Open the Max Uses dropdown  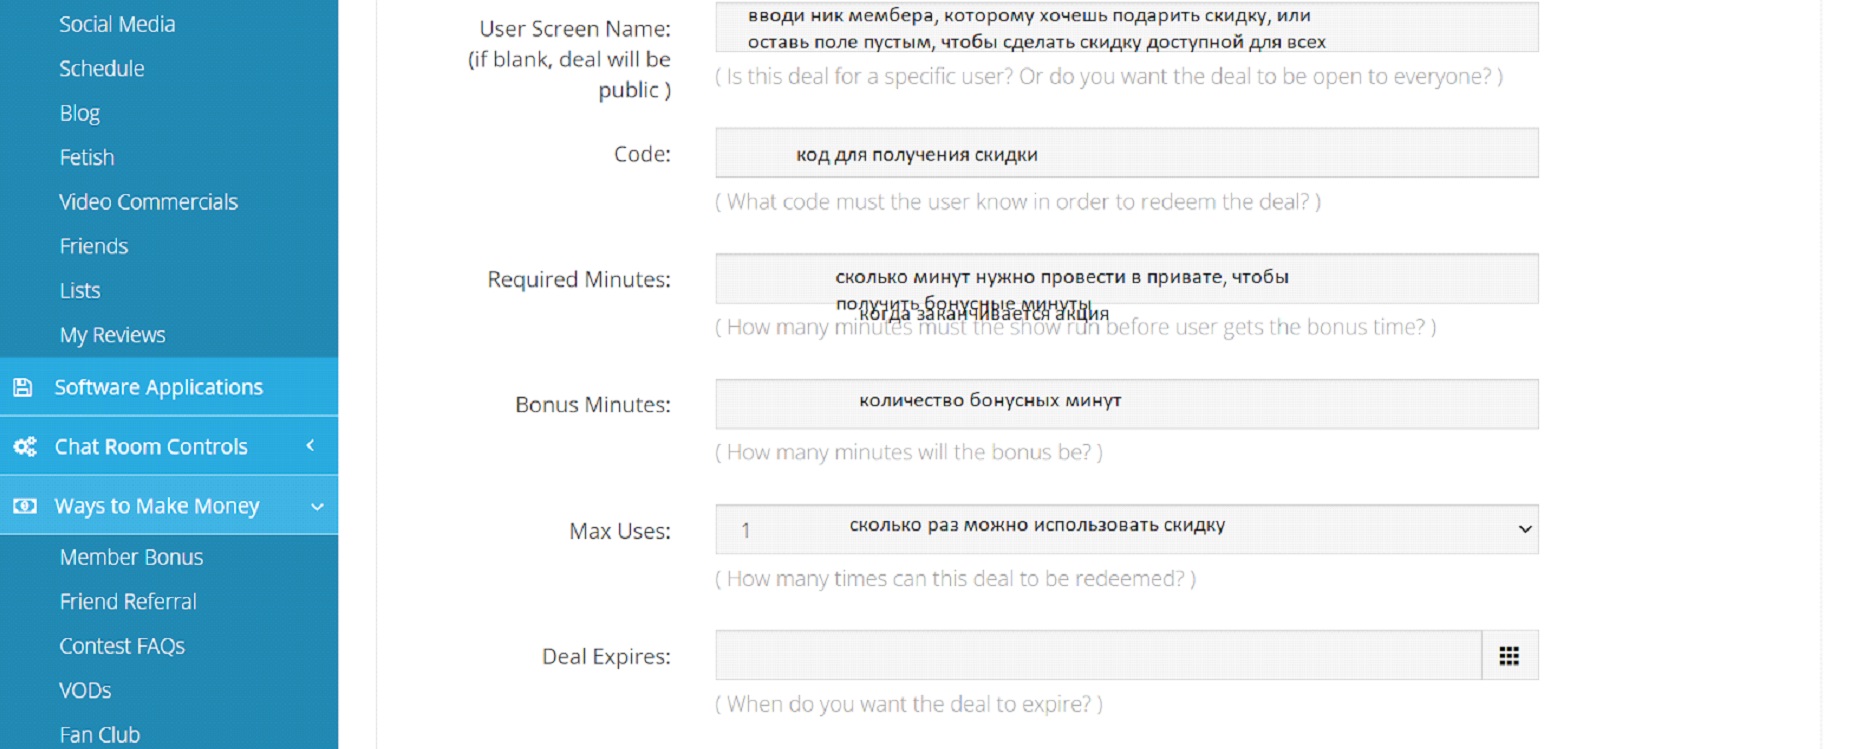pyautogui.click(x=1126, y=529)
